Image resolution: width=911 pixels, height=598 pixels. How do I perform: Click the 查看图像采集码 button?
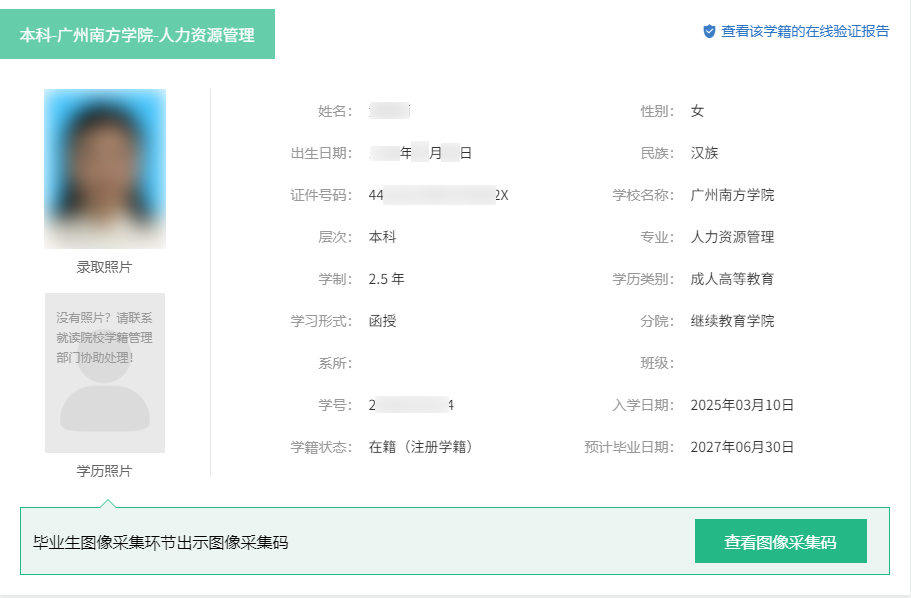pyautogui.click(x=780, y=541)
